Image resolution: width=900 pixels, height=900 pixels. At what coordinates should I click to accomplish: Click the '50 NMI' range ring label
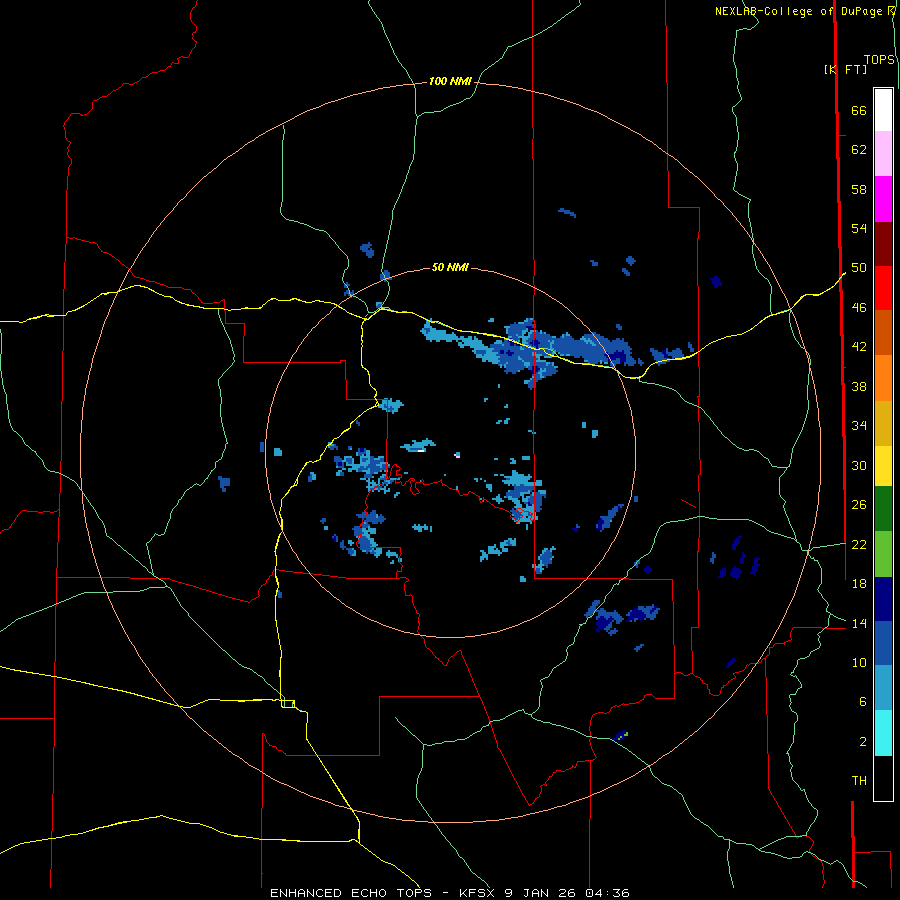[x=450, y=267]
